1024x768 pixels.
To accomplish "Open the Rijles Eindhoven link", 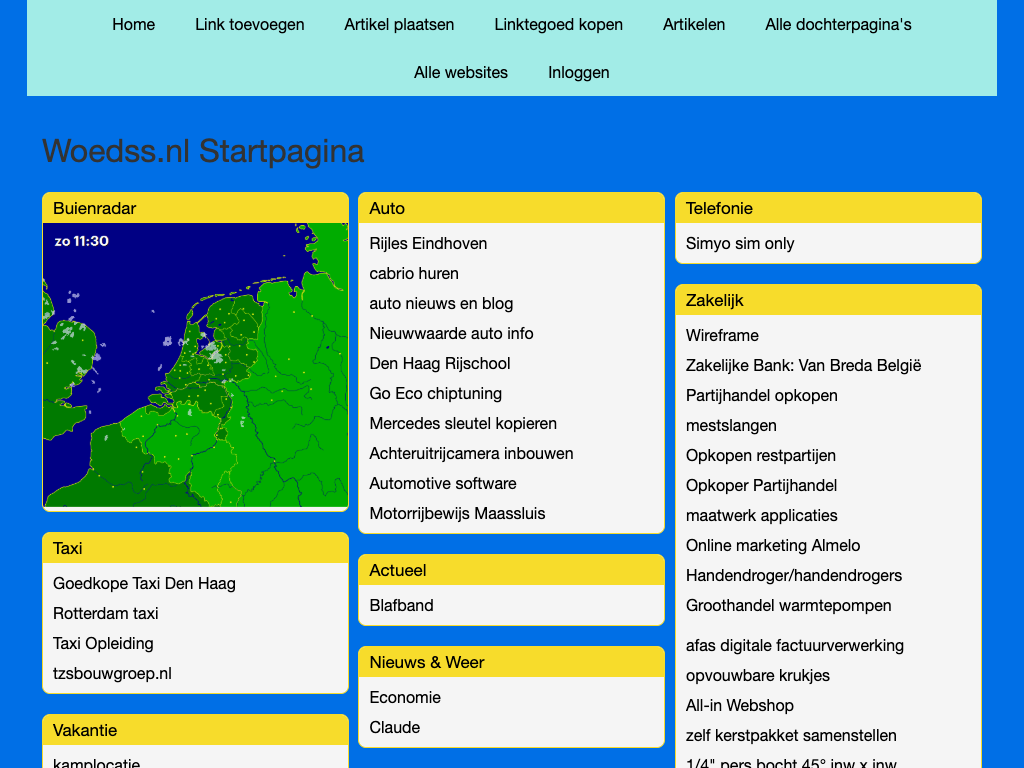I will click(x=428, y=243).
